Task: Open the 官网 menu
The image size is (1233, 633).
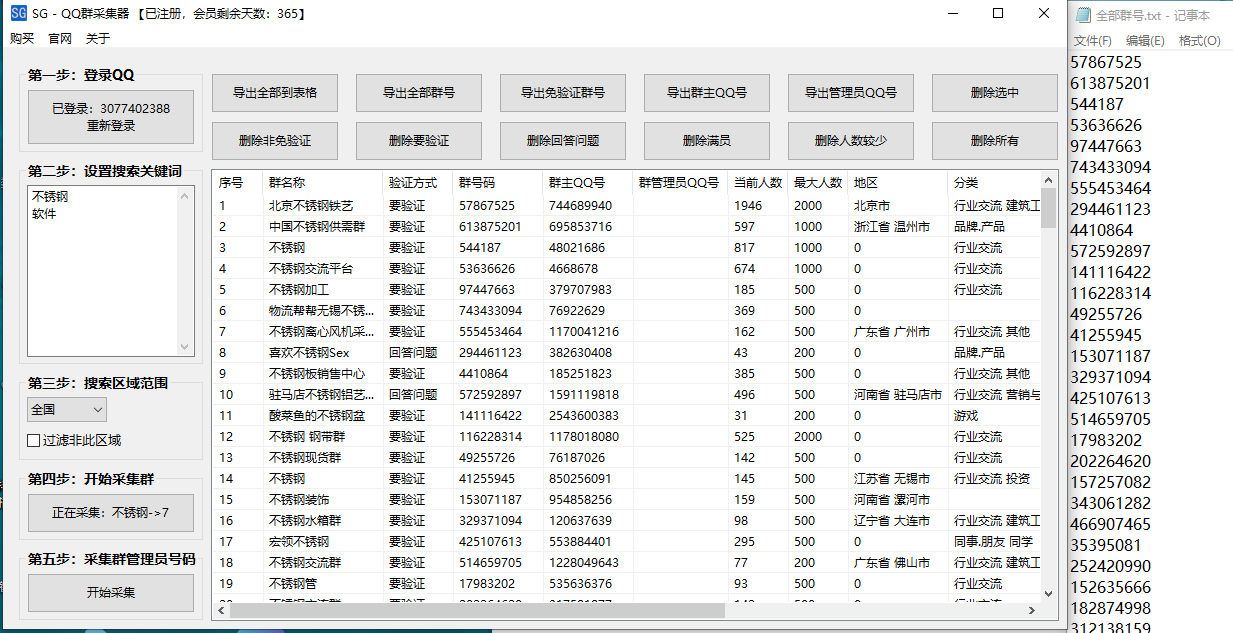Action: 60,38
